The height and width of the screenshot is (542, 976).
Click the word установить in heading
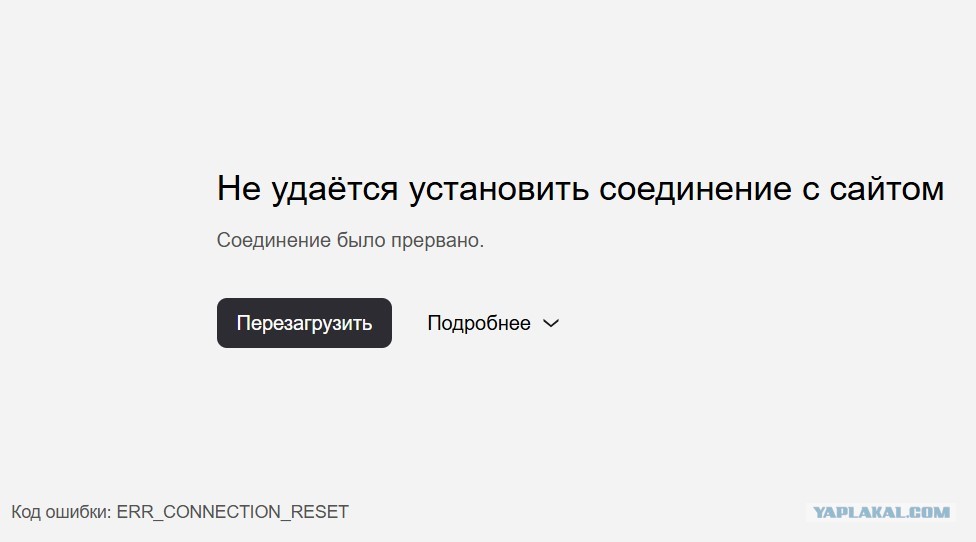click(x=499, y=188)
